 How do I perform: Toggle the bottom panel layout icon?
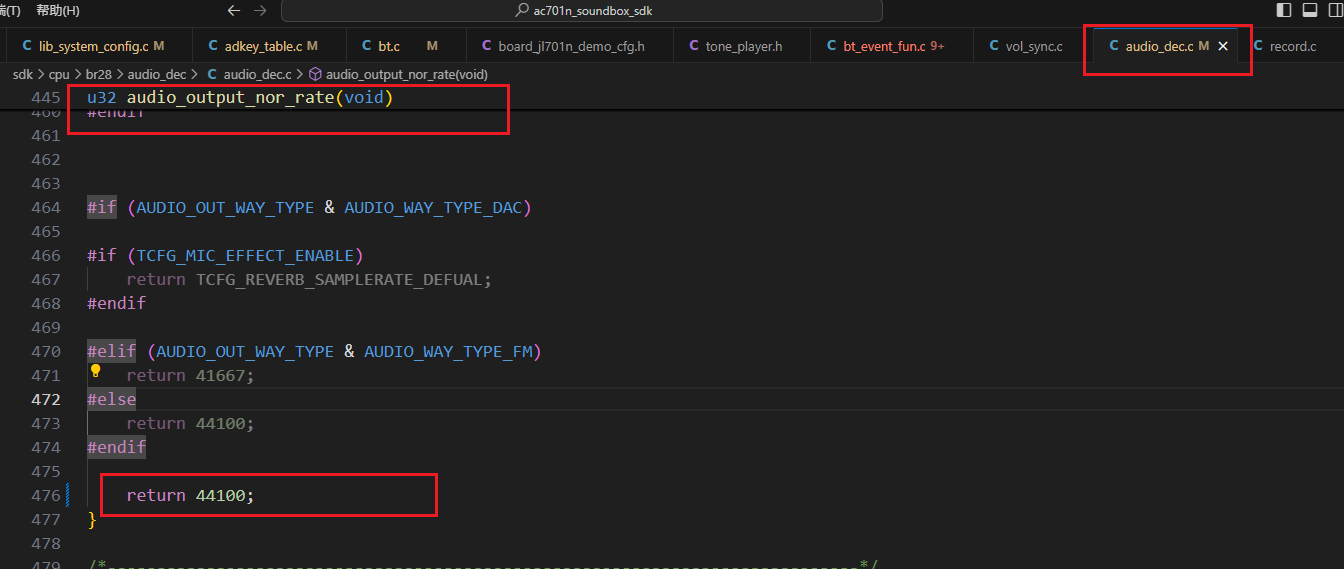(x=1309, y=10)
